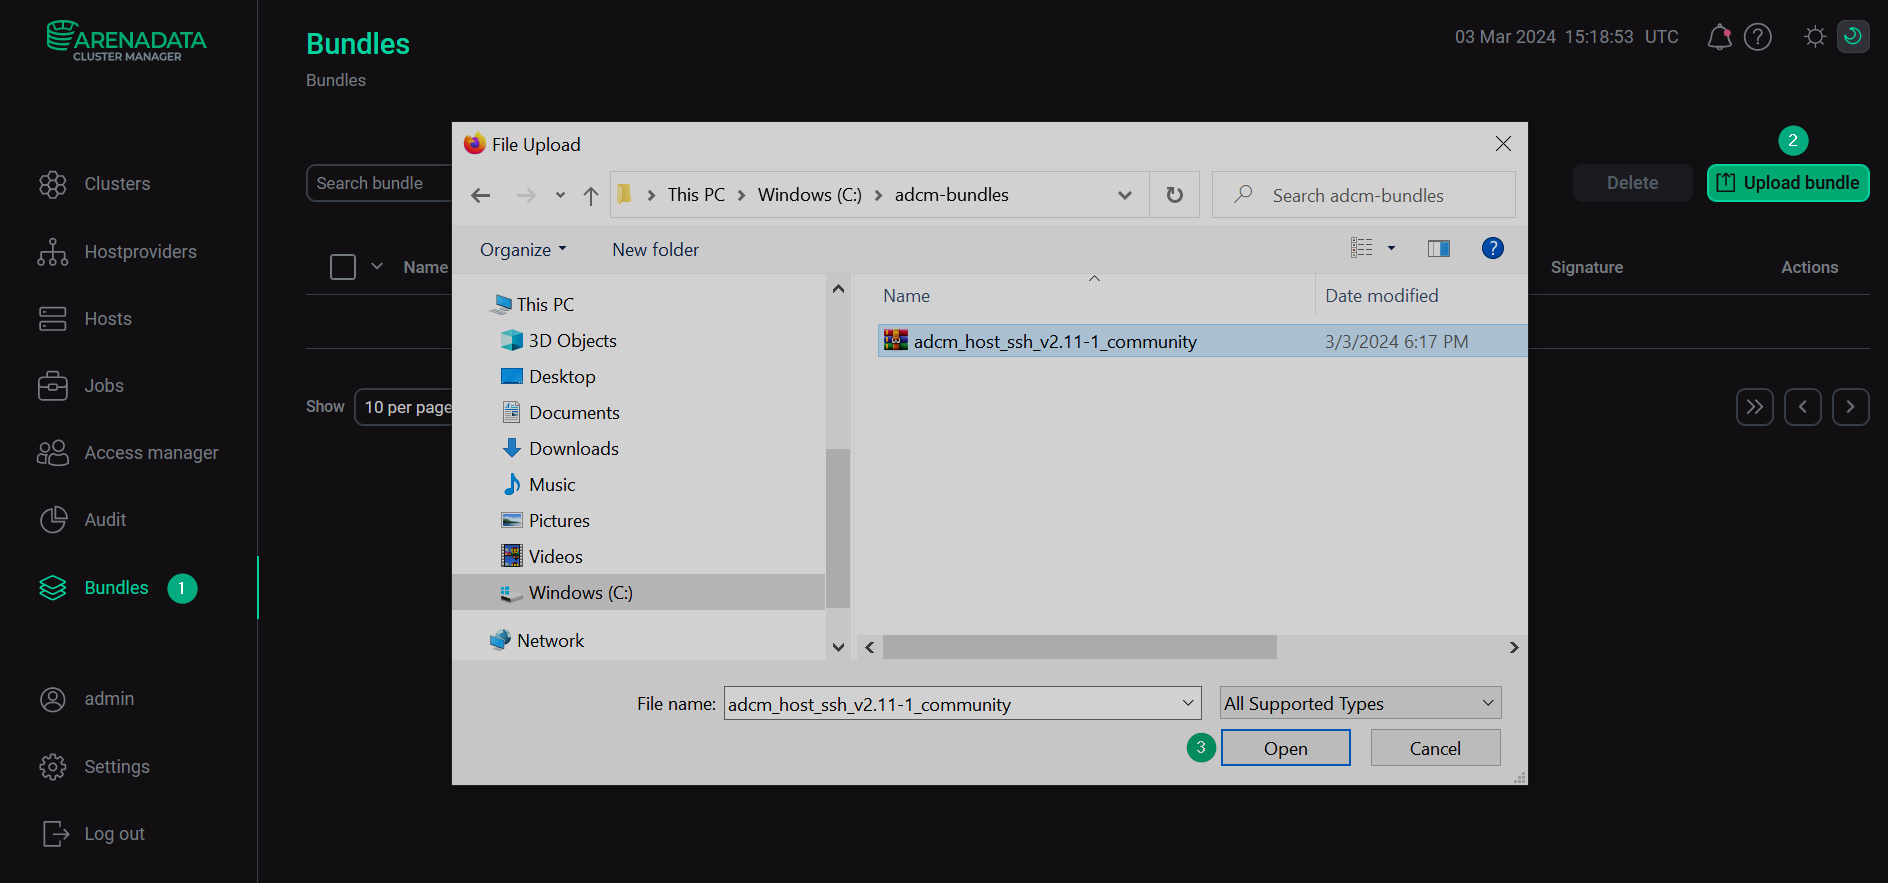Screen dimensions: 1888x883
Task: Select adcm_host_ssh_v2.11-1_community file
Action: [1054, 342]
